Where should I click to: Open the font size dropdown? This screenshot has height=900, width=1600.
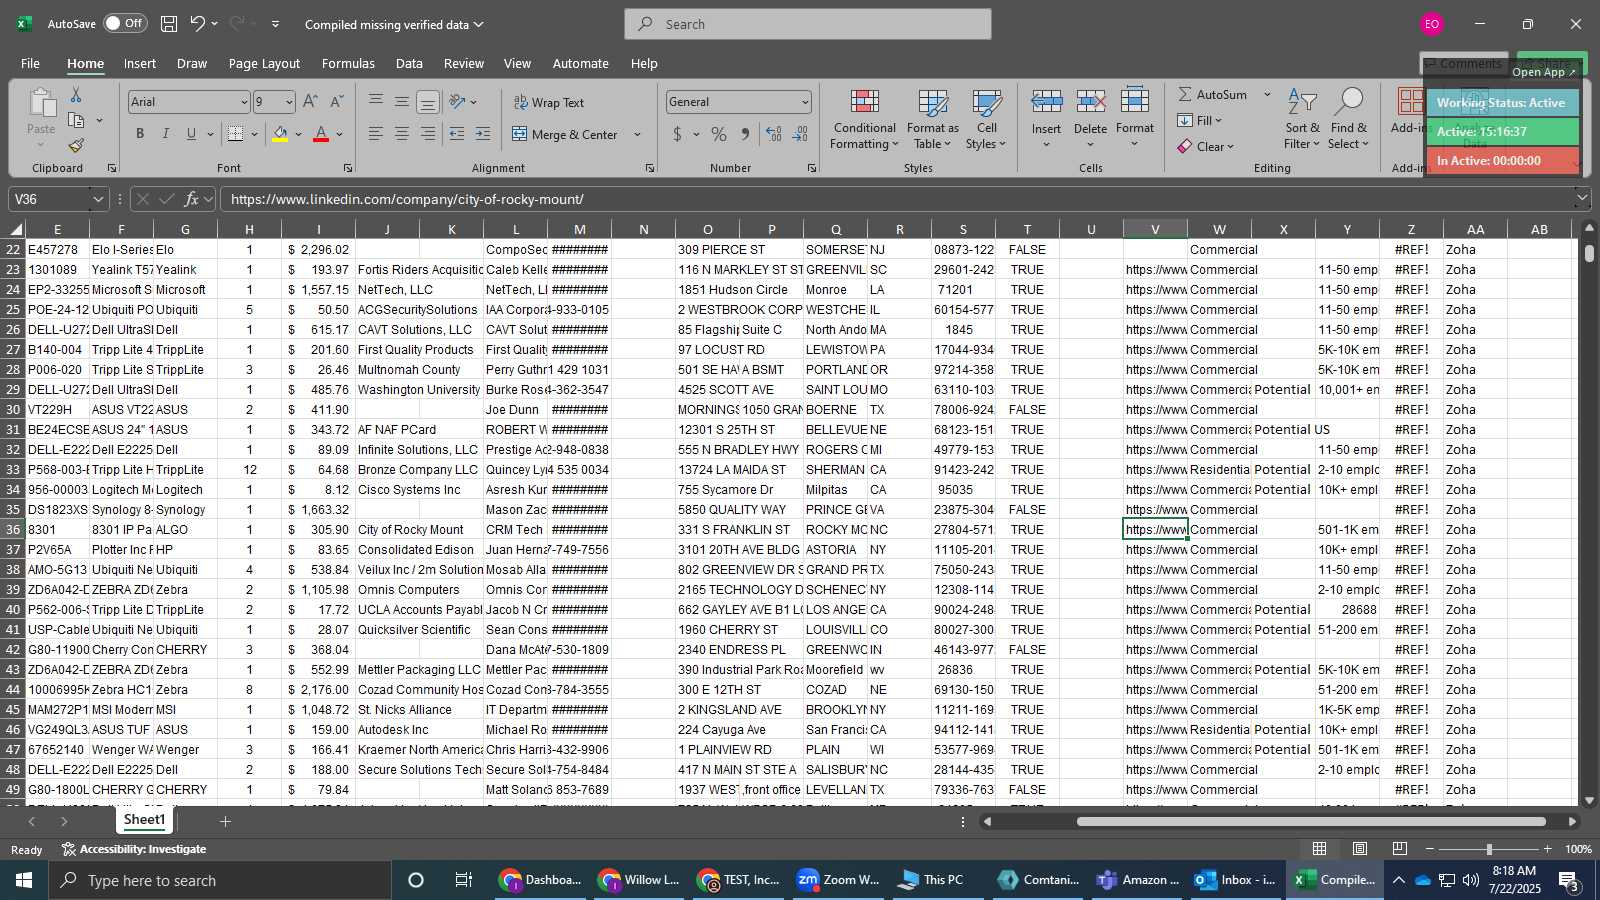(289, 102)
